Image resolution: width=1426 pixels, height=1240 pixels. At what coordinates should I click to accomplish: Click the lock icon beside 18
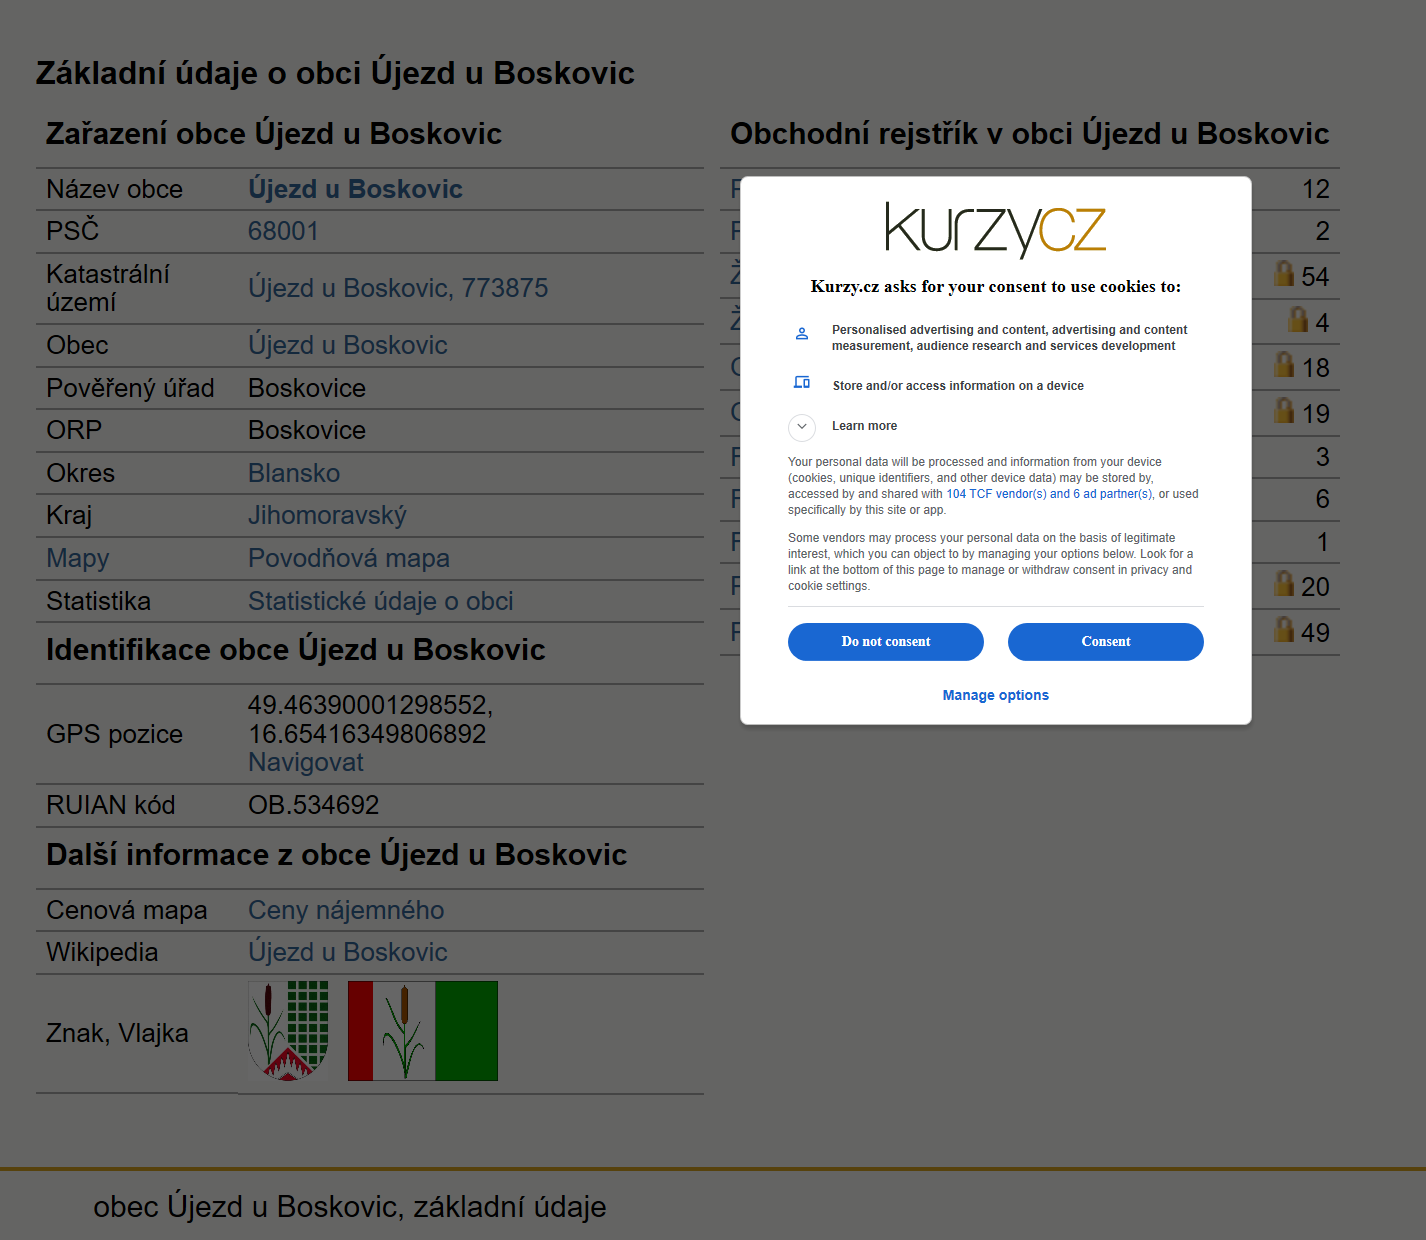(x=1284, y=364)
